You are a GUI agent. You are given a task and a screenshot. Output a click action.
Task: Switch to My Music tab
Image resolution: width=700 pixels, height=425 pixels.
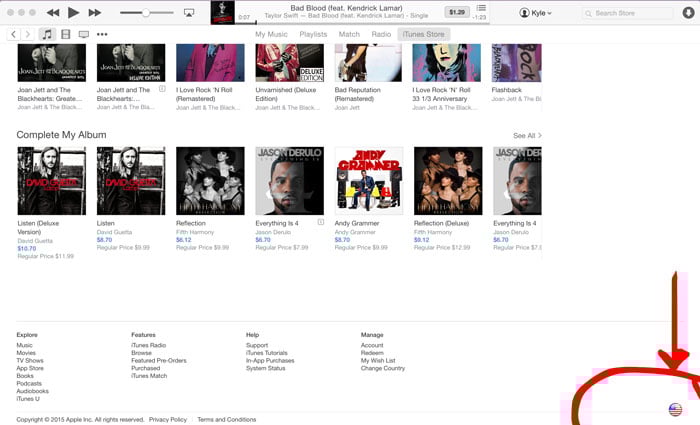point(271,34)
